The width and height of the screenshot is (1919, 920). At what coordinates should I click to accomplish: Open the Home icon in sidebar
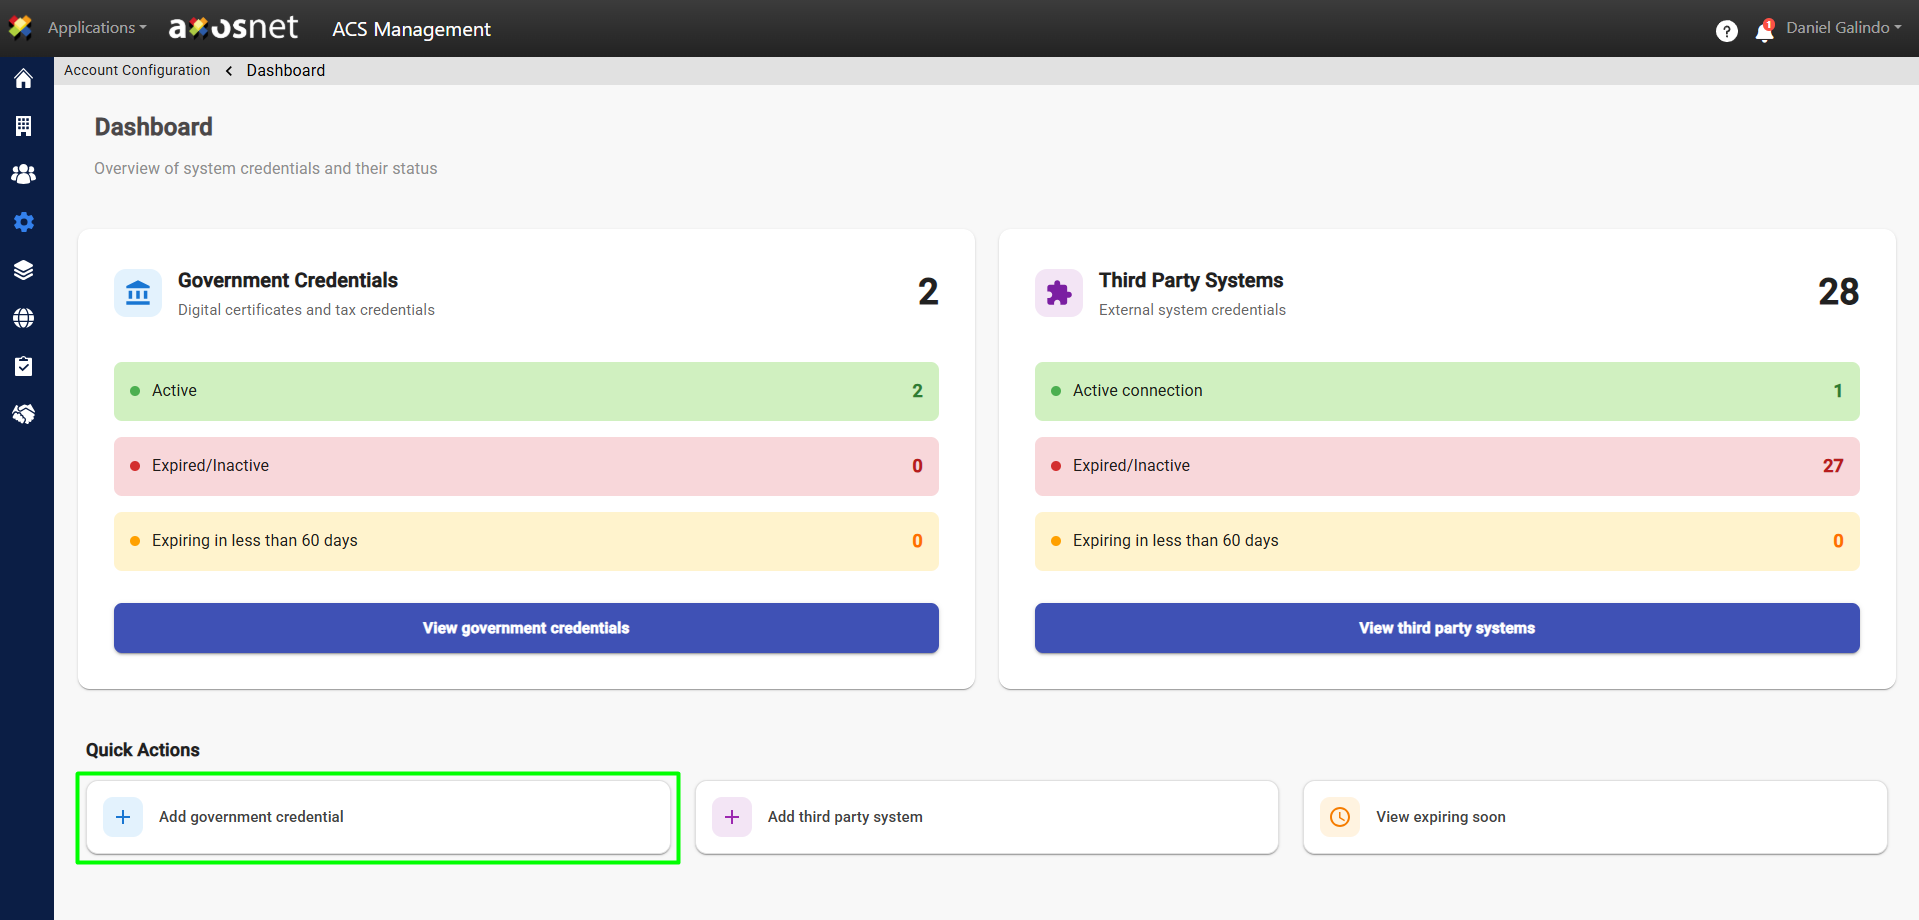pos(24,79)
